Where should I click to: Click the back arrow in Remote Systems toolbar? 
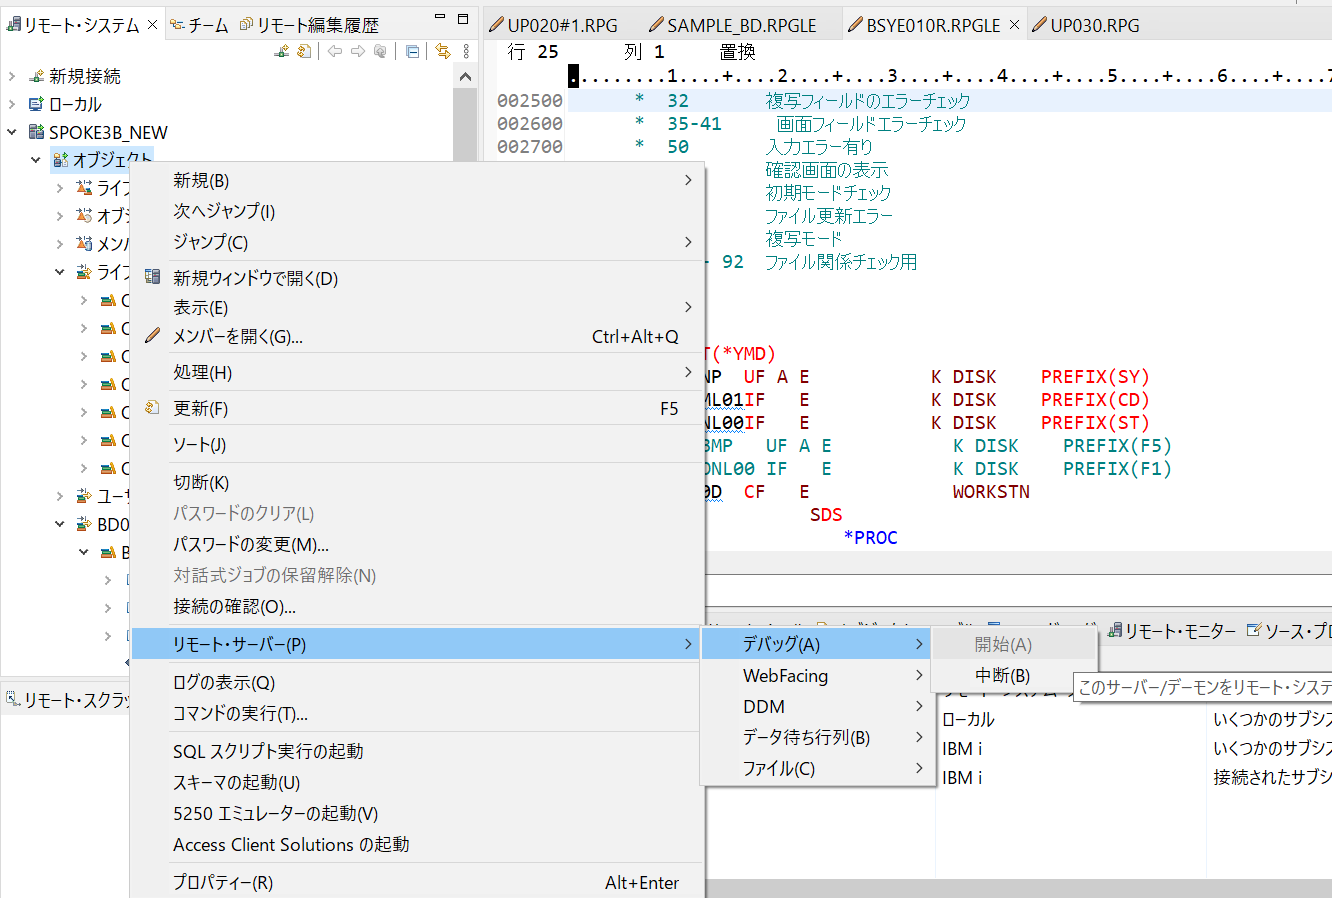(335, 51)
